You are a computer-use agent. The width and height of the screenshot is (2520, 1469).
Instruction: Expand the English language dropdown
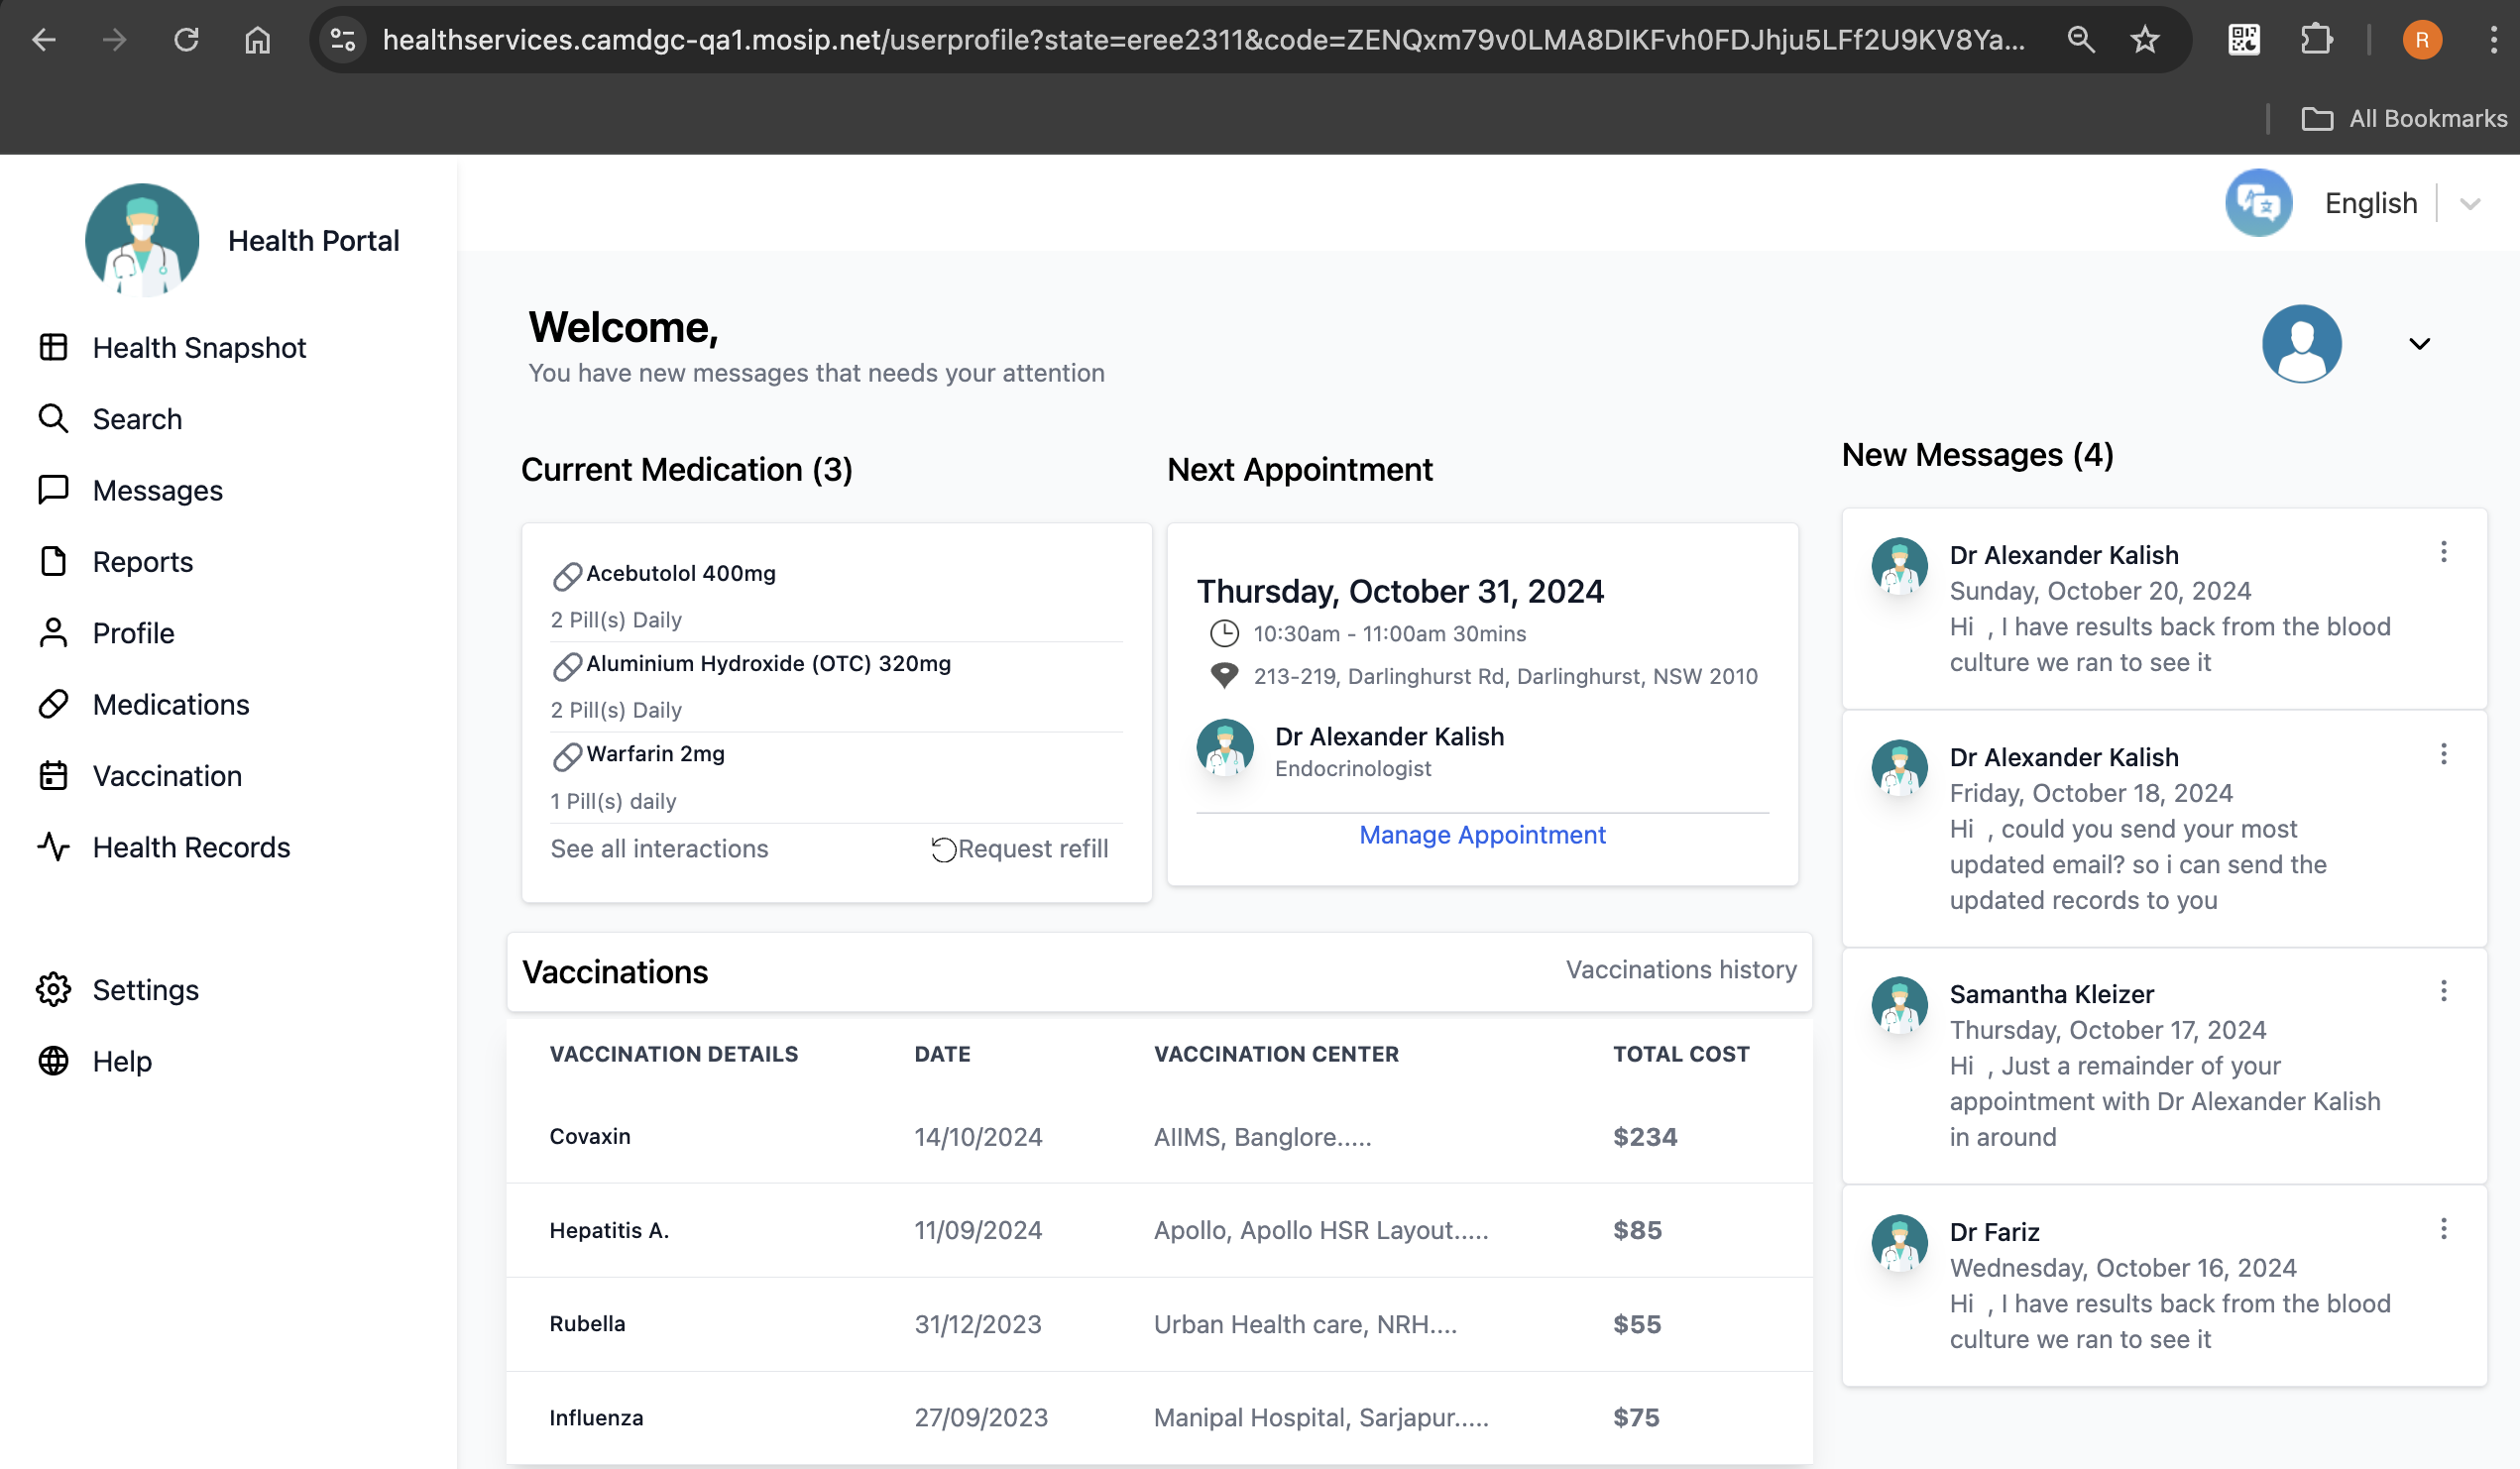pos(2470,204)
